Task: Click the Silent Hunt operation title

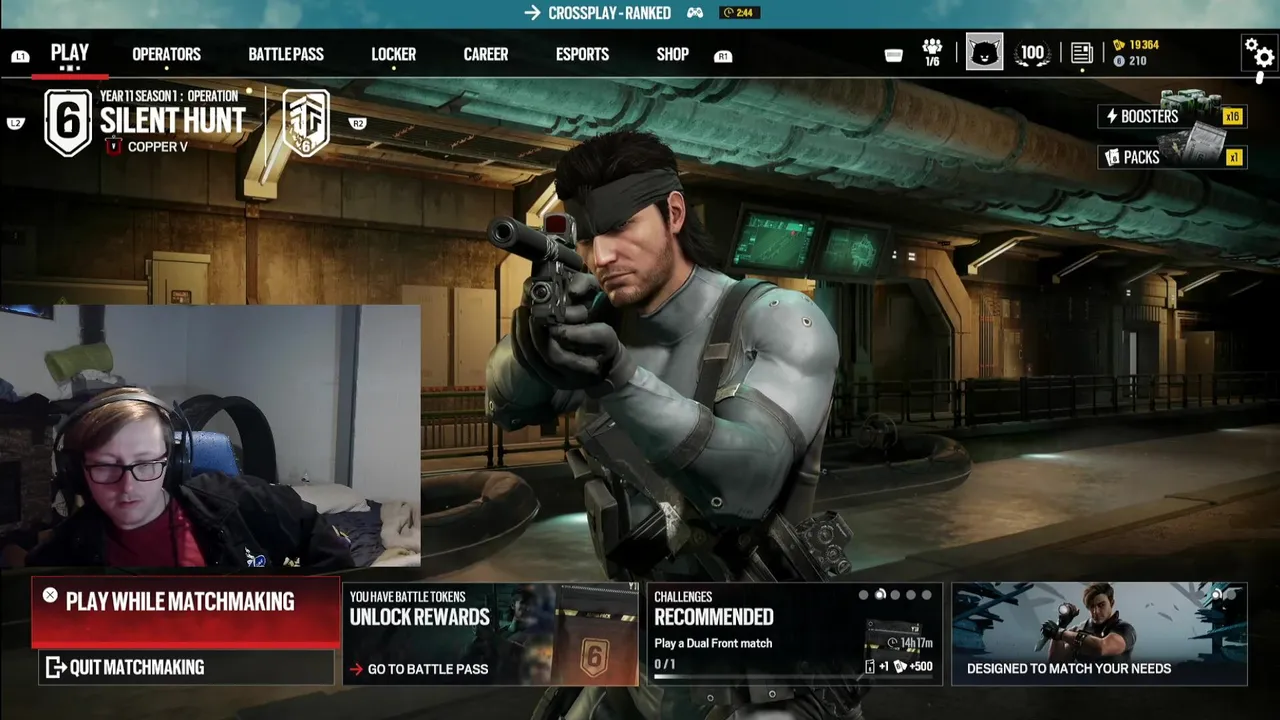Action: (172, 121)
